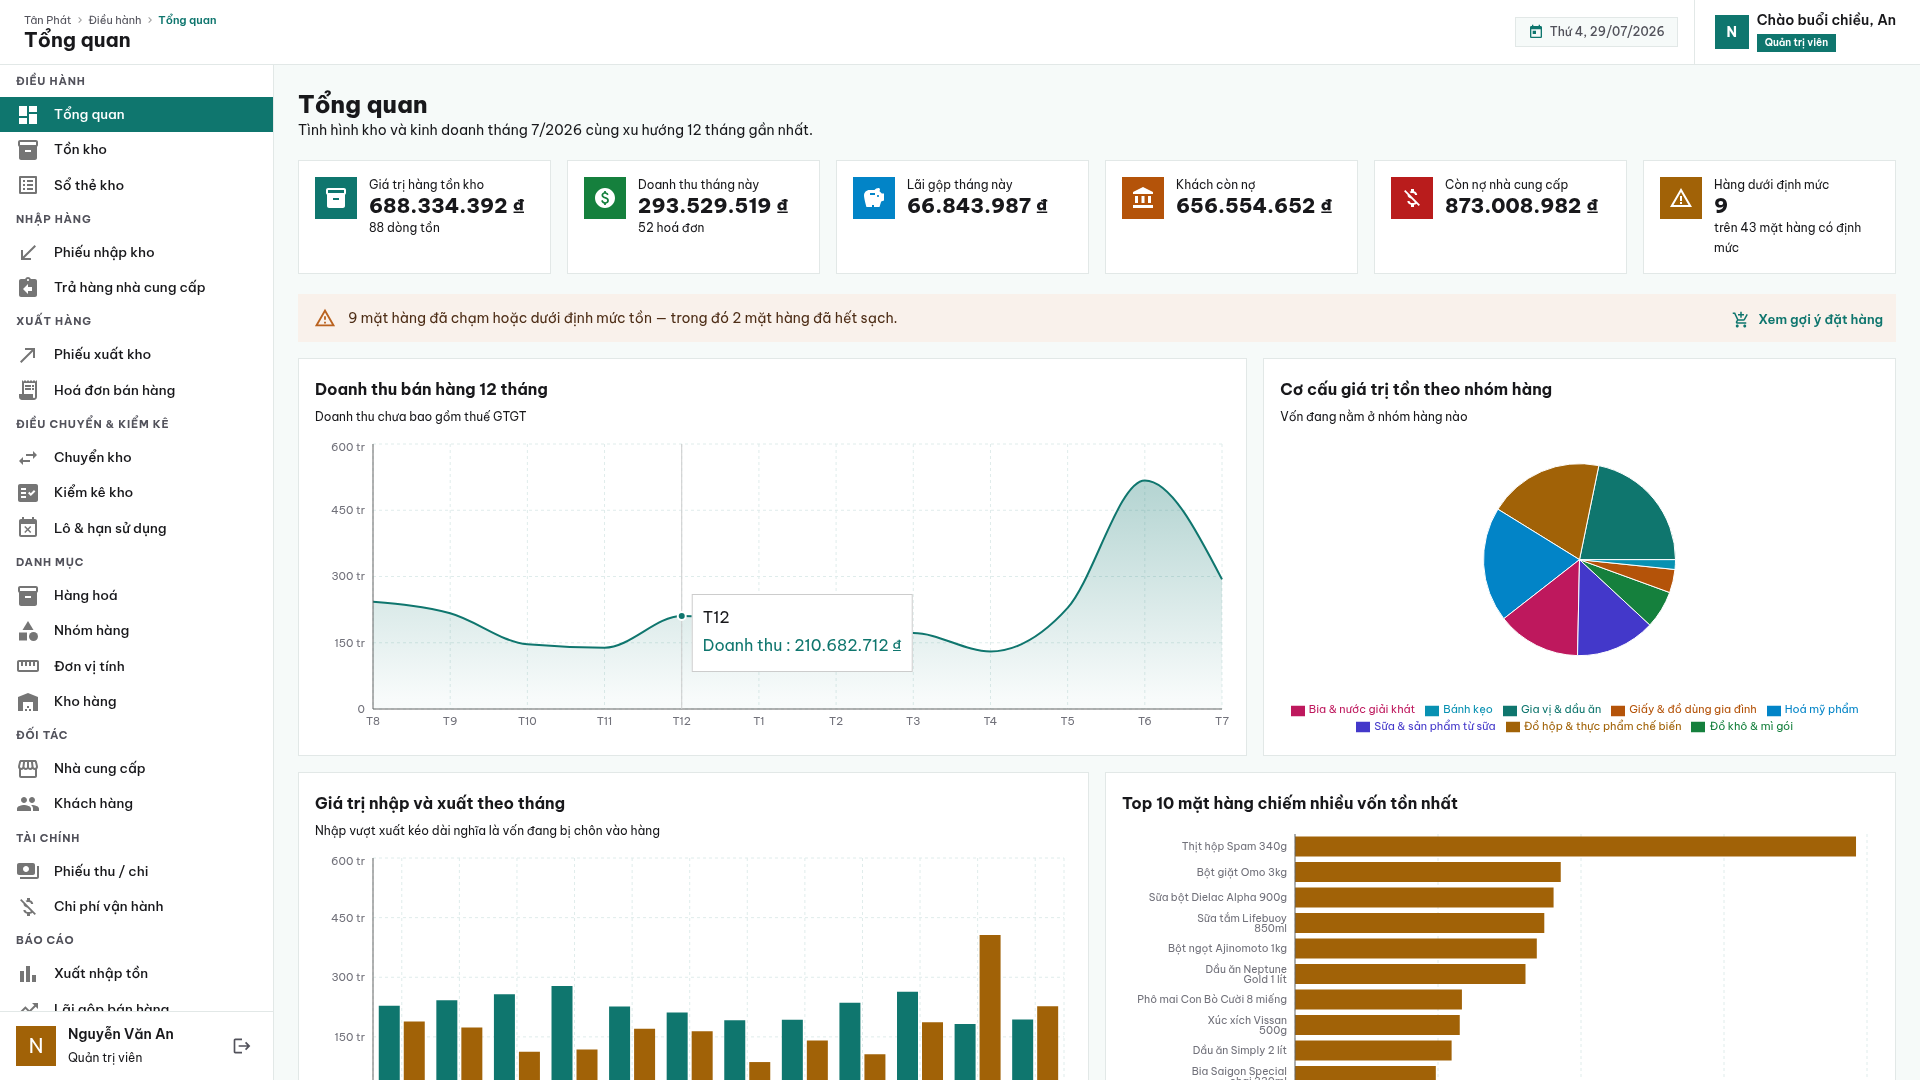Open the user menu Chào buổi chiều, An
Screen dimensions: 1920x1080
(1806, 32)
